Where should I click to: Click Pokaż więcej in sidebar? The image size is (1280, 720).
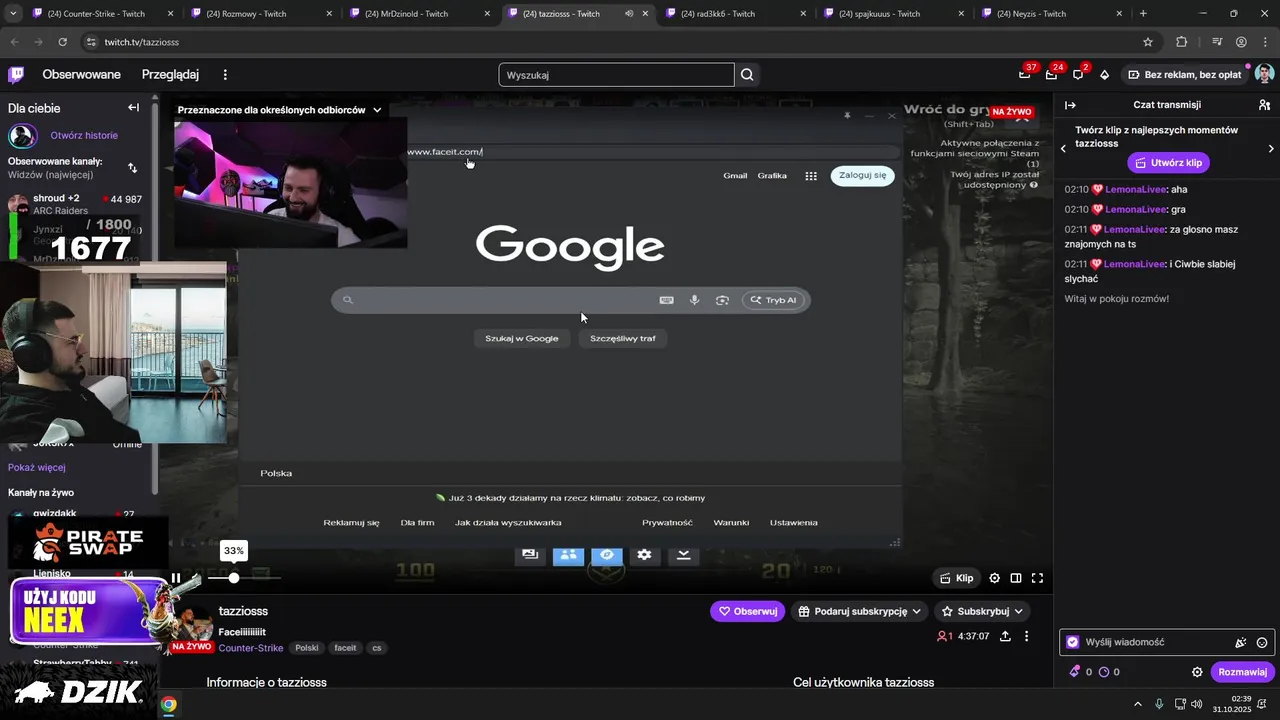(37, 467)
